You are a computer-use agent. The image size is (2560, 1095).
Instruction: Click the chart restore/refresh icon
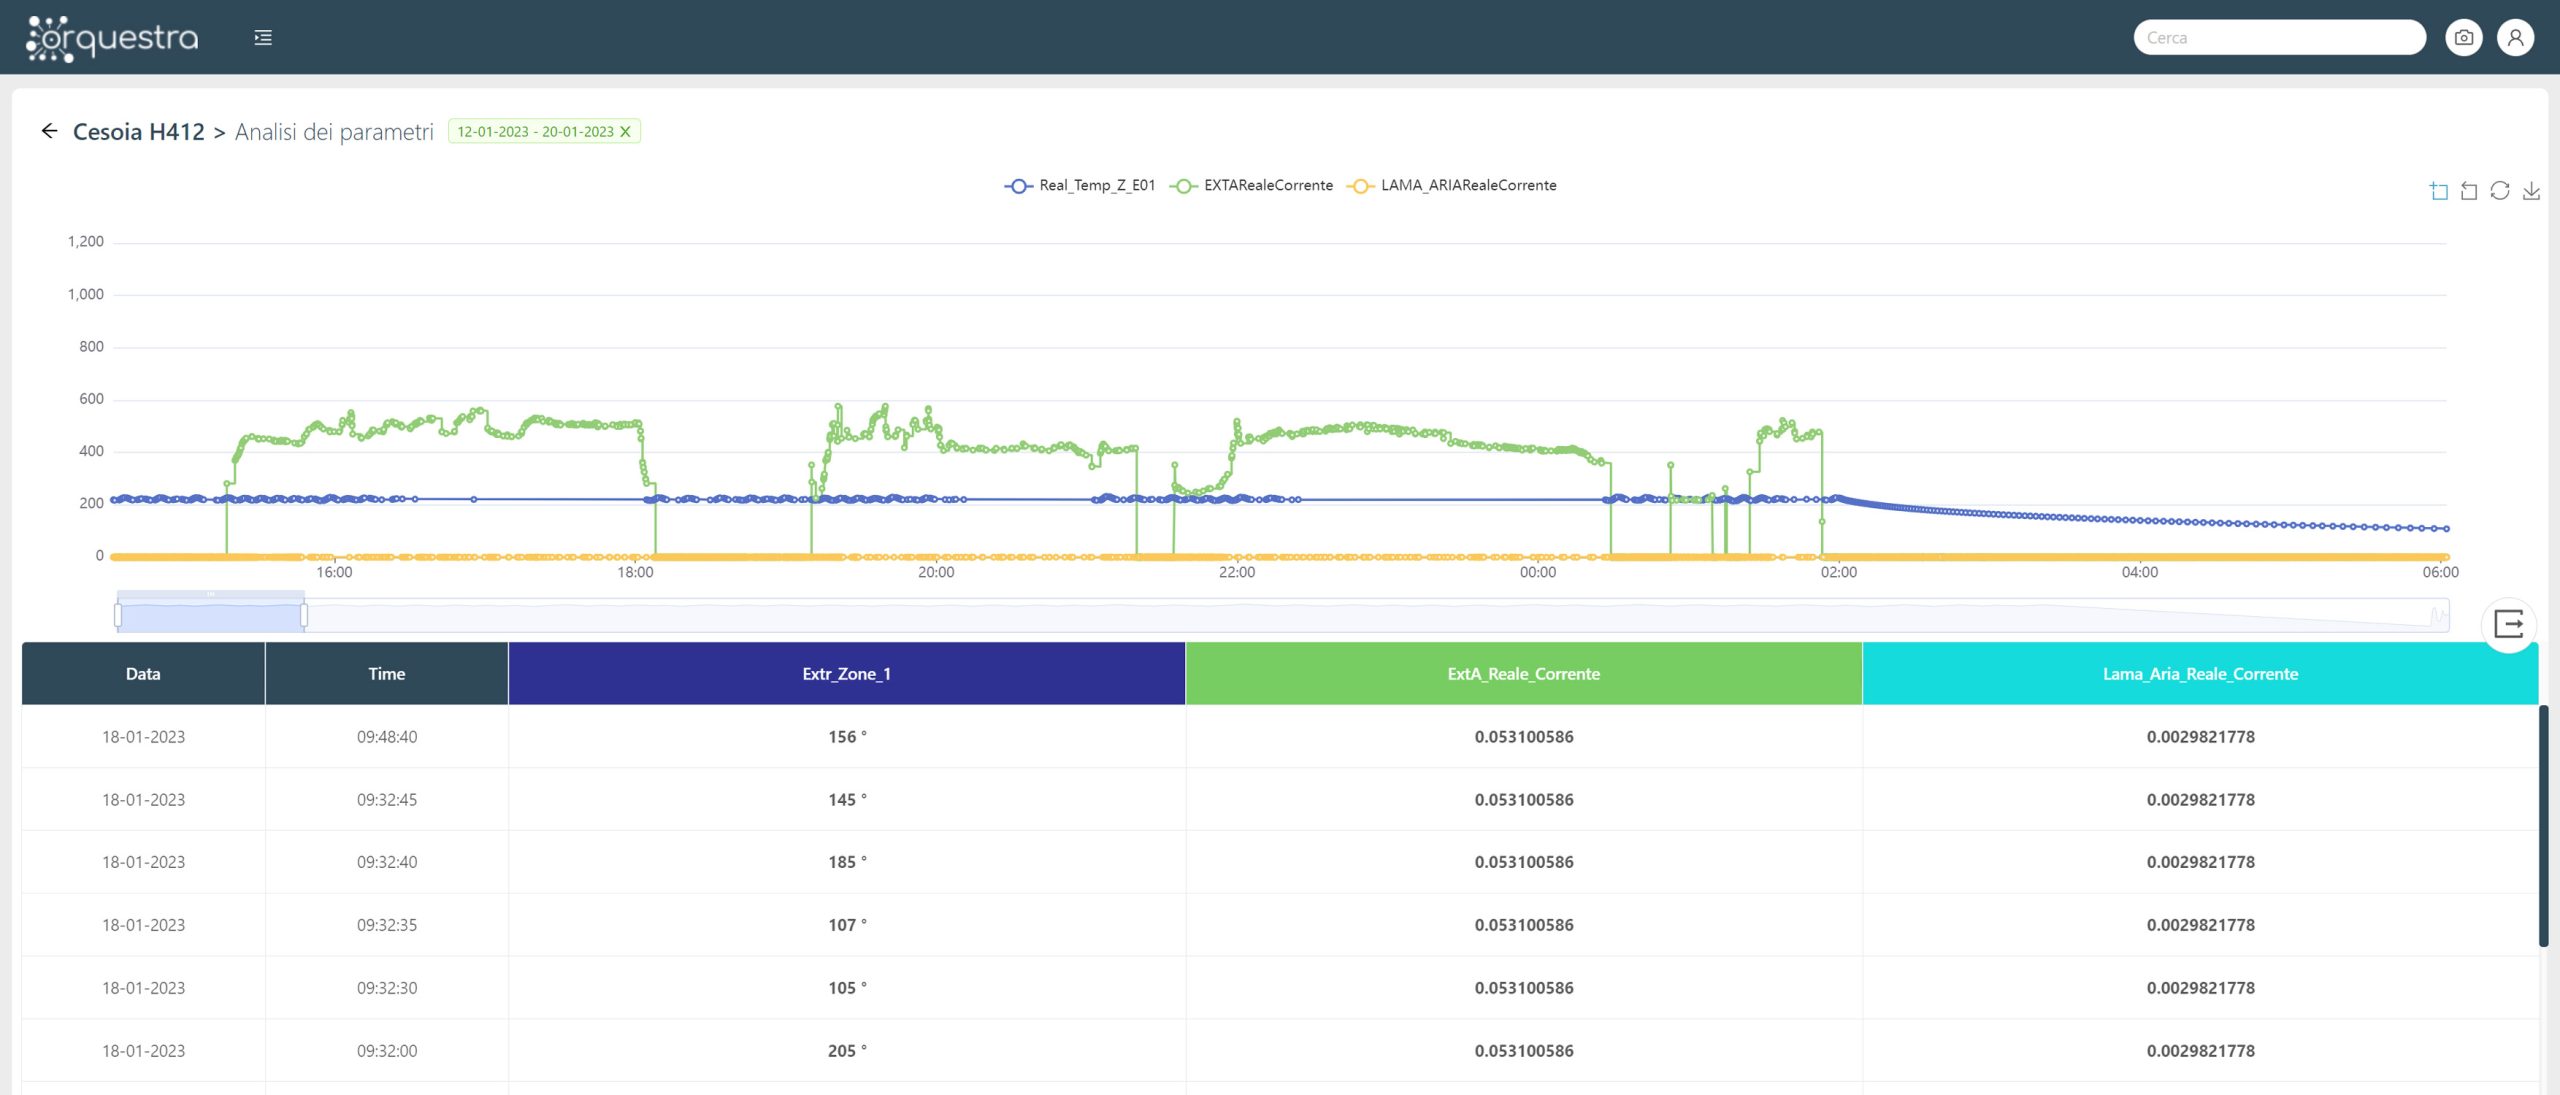click(x=2500, y=191)
